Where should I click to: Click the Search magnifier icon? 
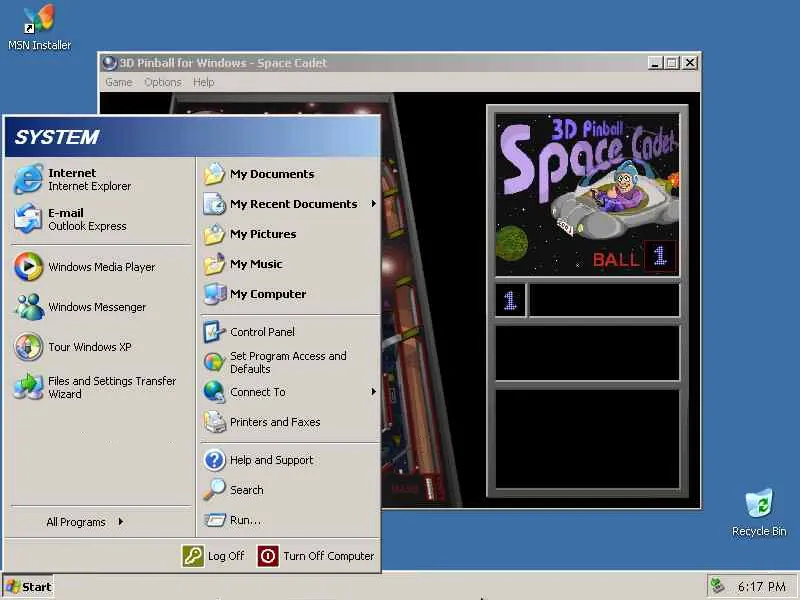(214, 490)
